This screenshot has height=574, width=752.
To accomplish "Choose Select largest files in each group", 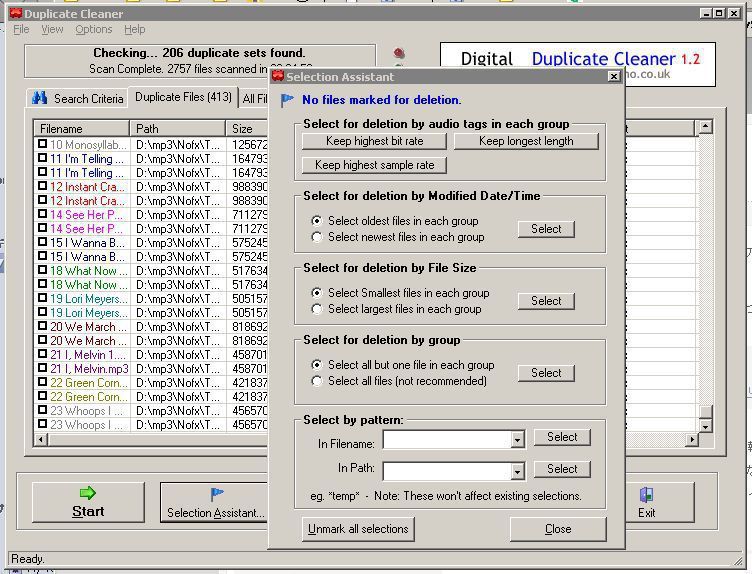I will pyautogui.click(x=318, y=309).
